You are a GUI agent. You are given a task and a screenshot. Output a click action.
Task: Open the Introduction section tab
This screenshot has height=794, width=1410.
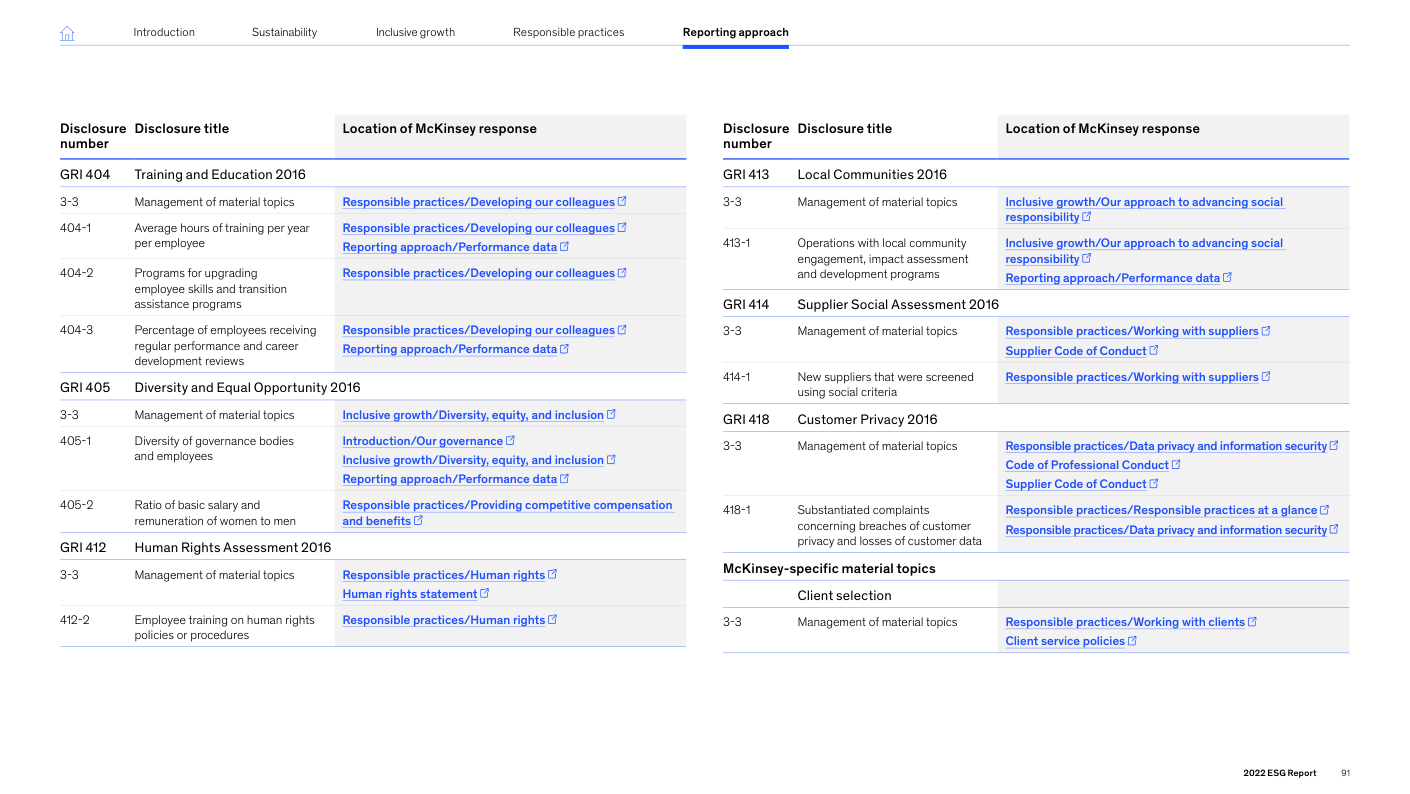(164, 32)
